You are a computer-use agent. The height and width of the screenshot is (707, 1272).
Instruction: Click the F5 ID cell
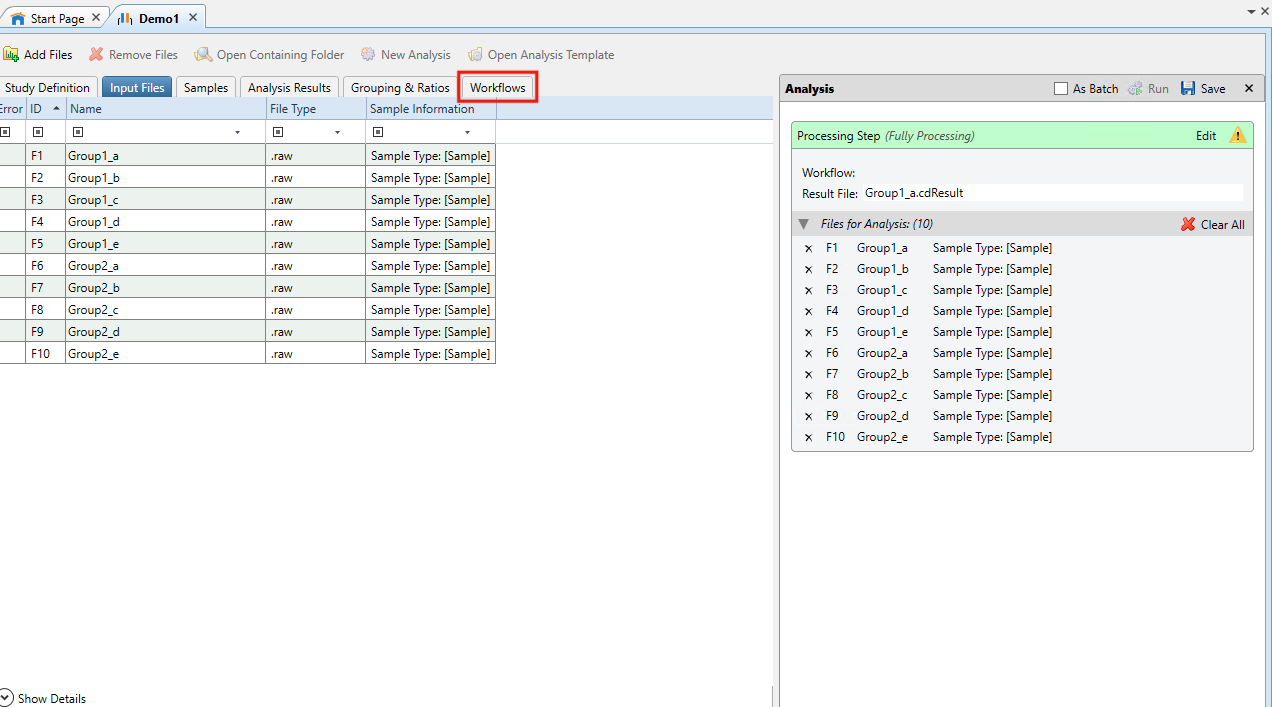click(46, 244)
